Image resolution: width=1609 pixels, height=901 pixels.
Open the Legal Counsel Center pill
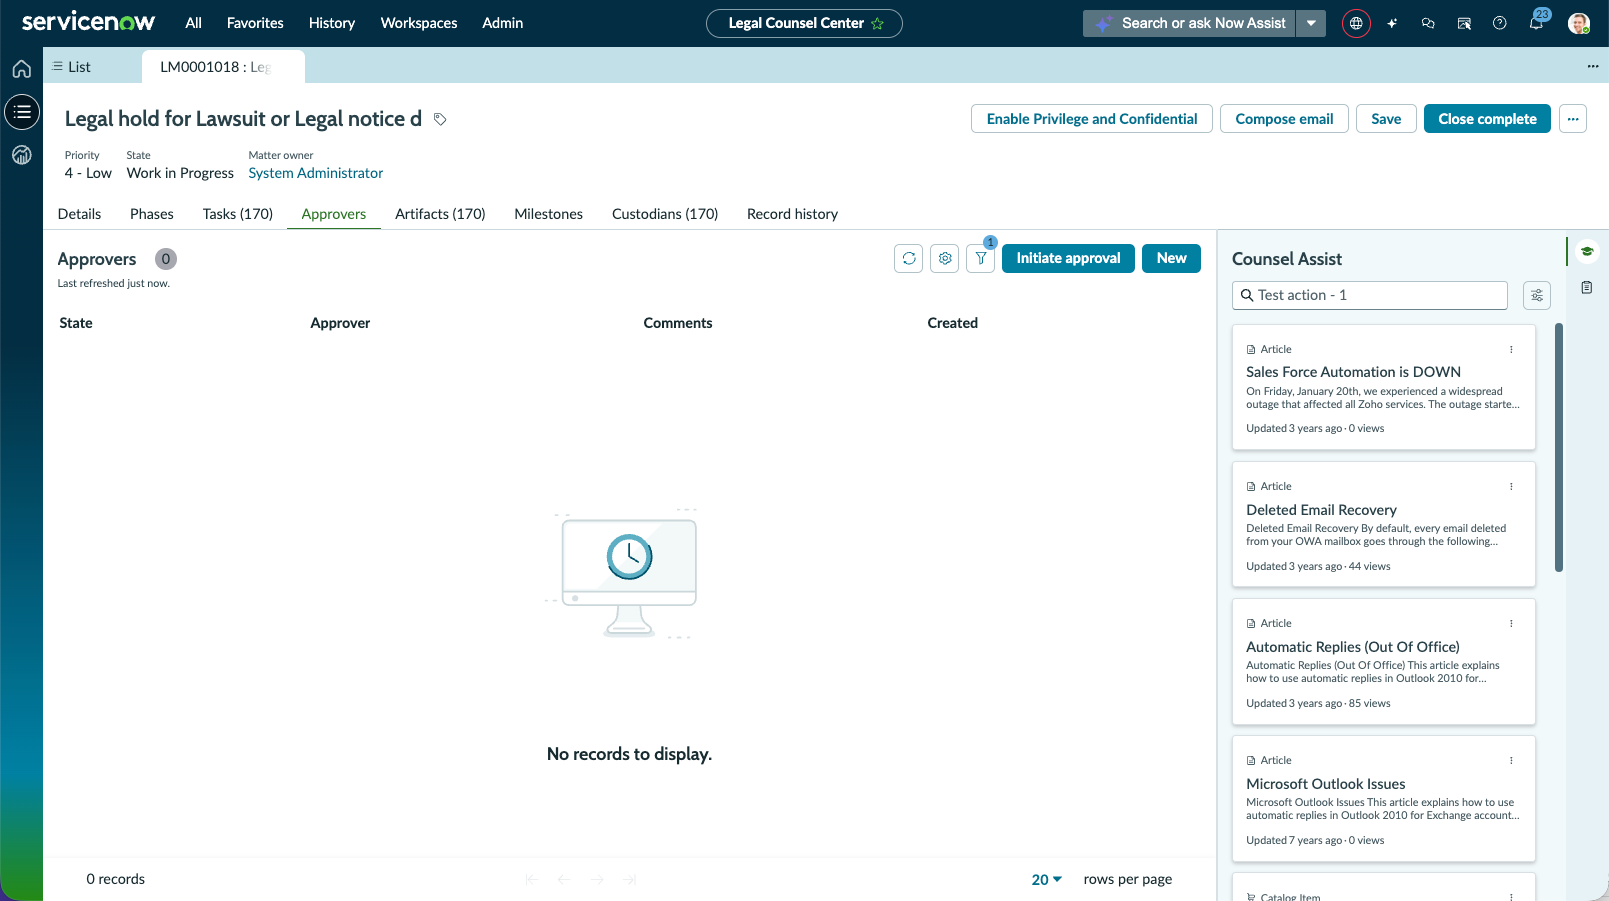804,23
